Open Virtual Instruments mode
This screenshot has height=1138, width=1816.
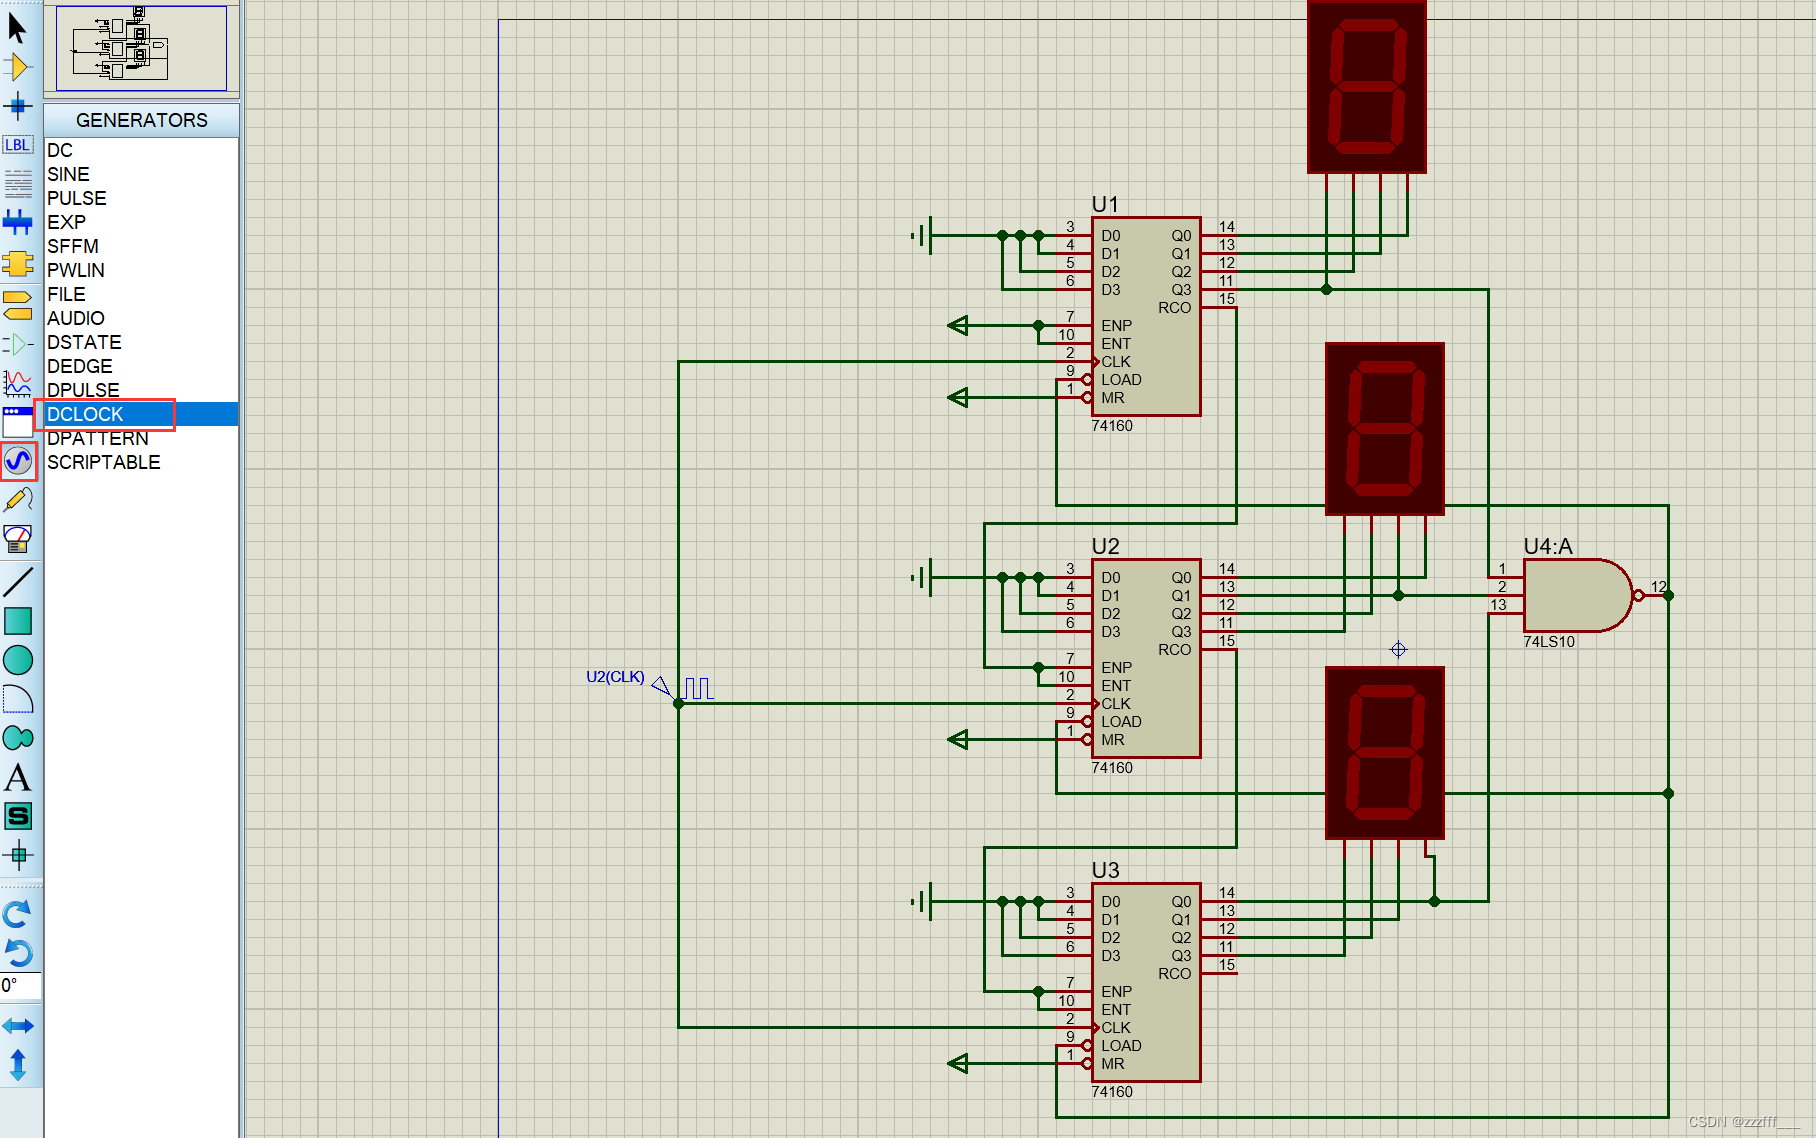[18, 539]
